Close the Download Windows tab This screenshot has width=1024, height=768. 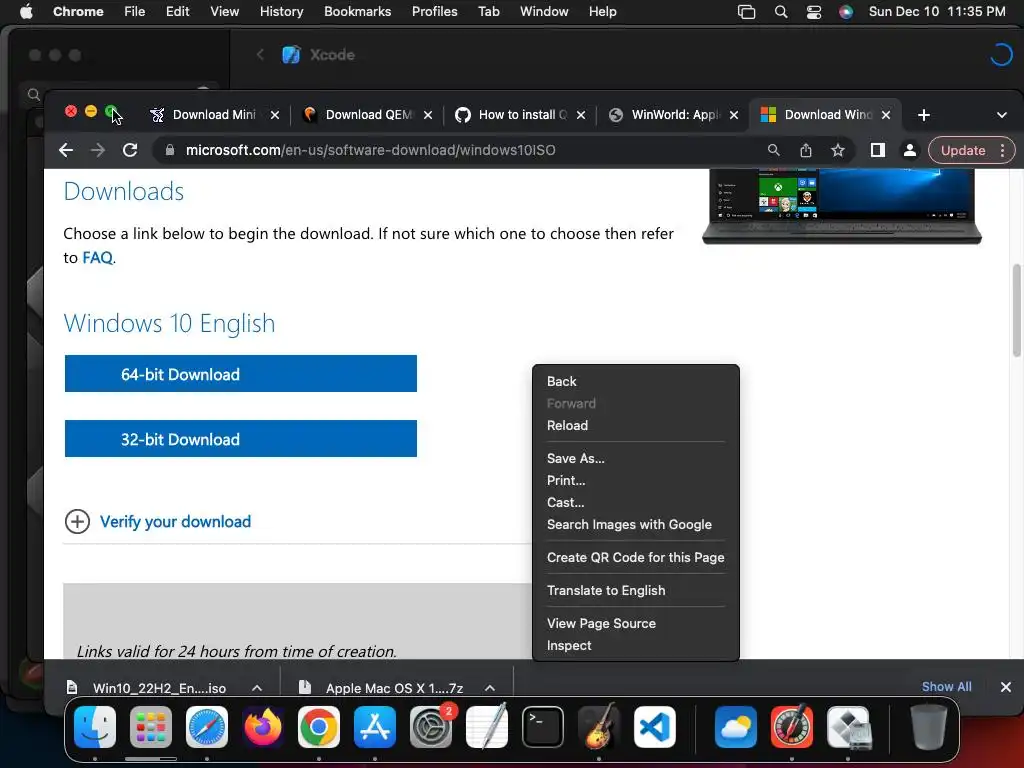click(x=886, y=115)
